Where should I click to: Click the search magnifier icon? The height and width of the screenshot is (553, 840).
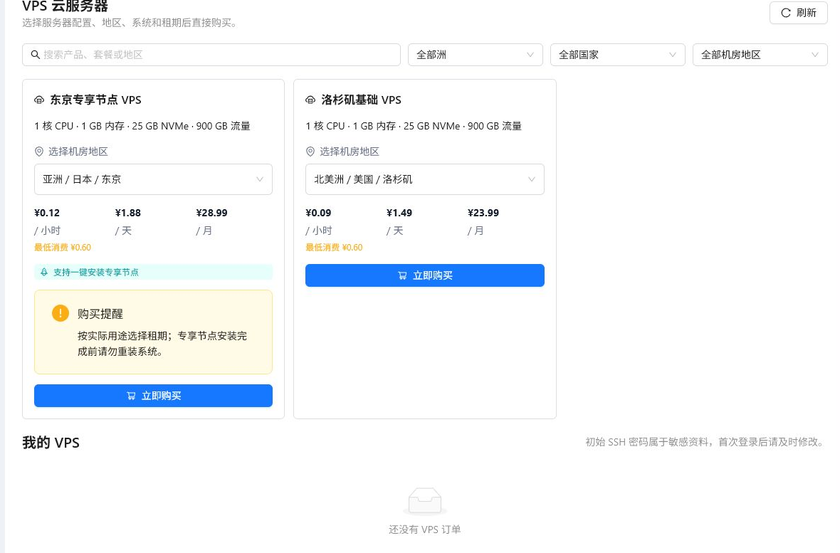tap(35, 55)
